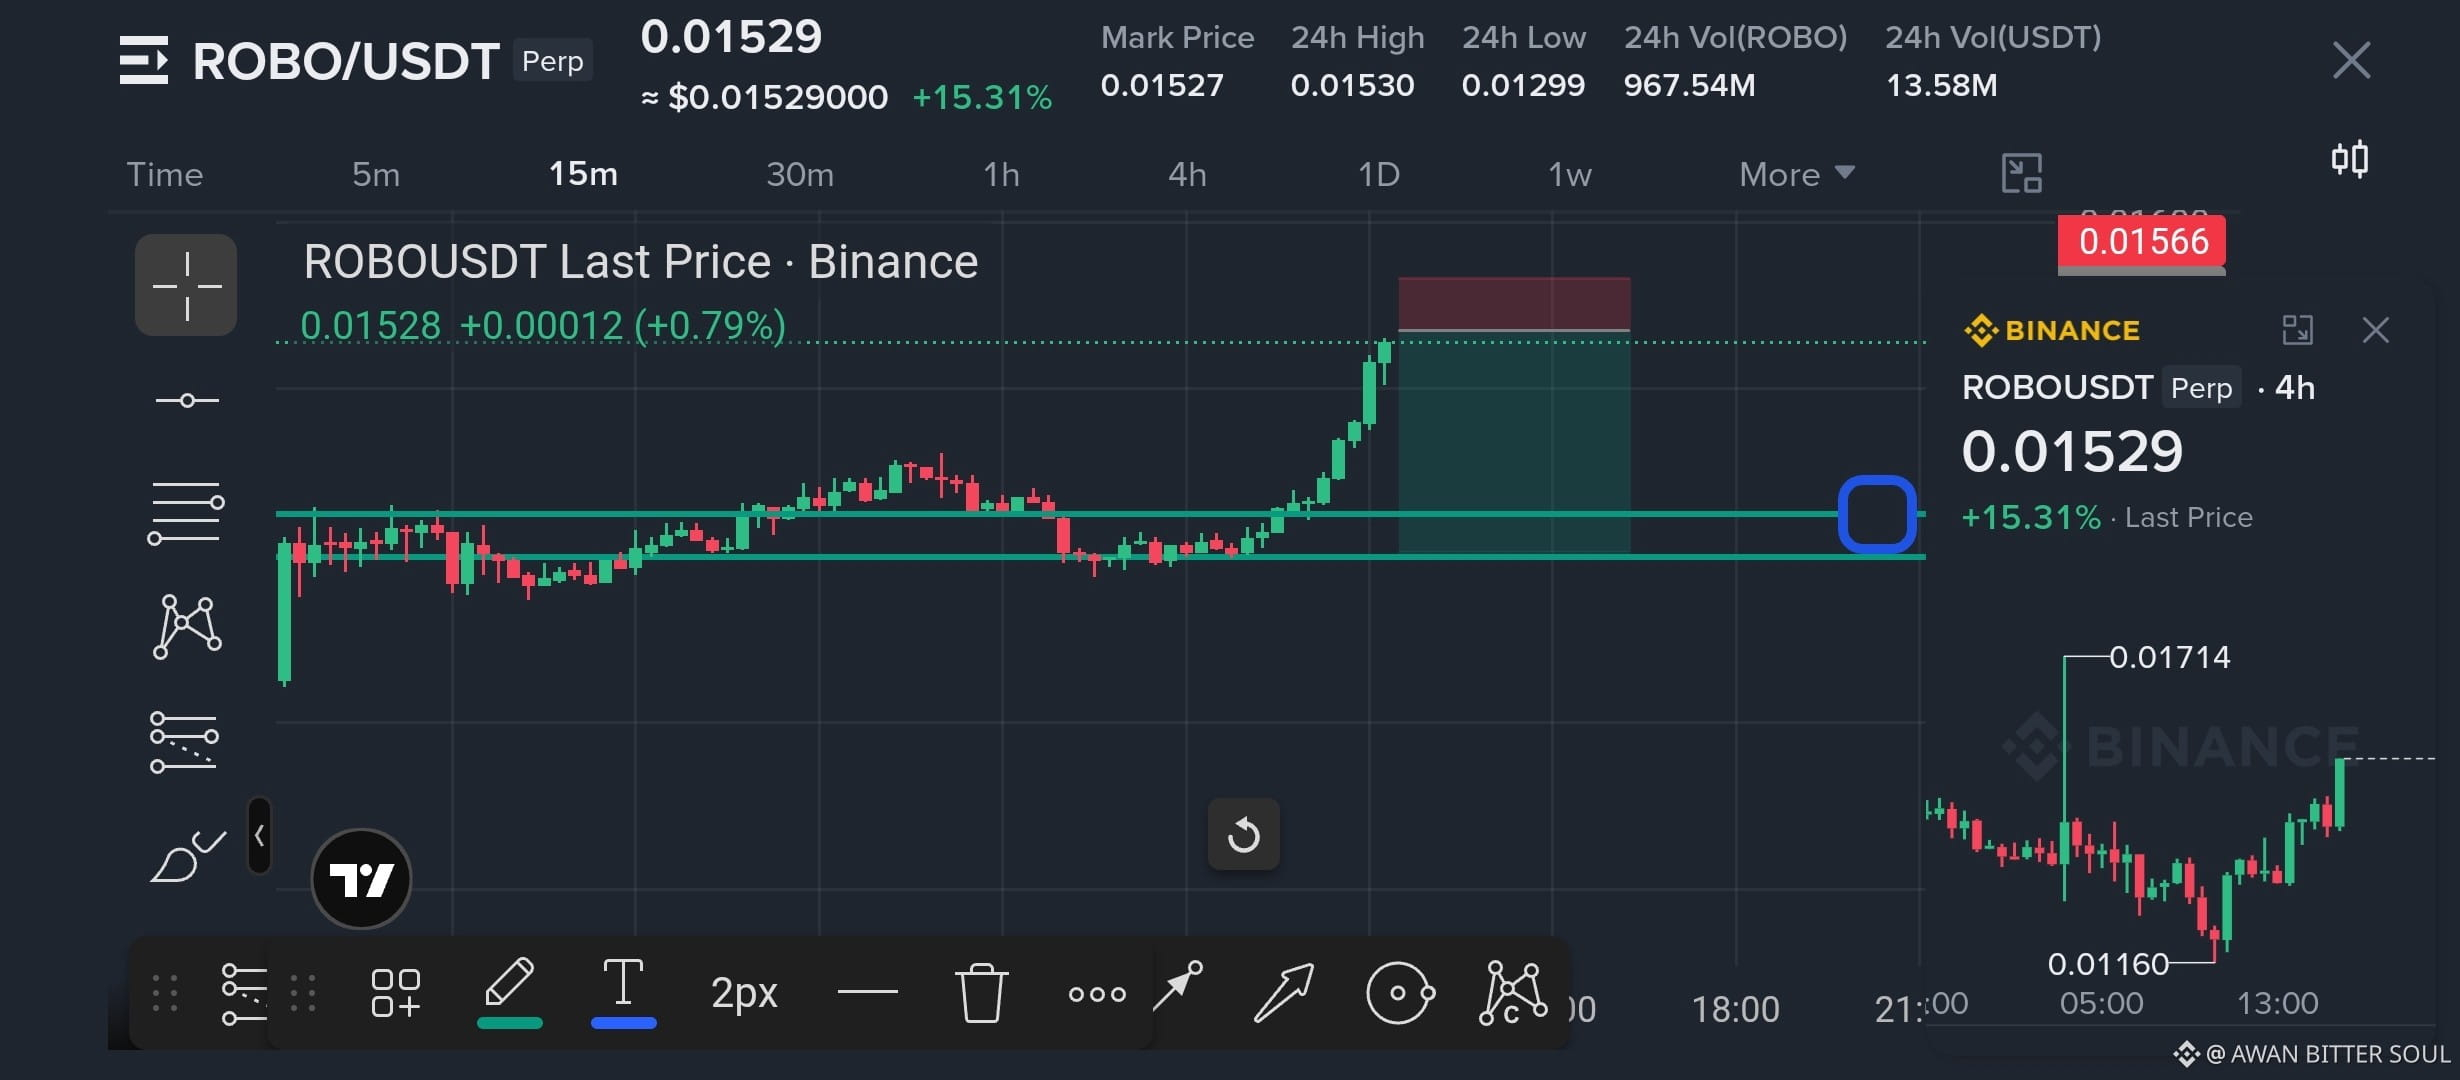Screen dimensions: 2460x1080
Task: Collapse the left drawing toolbar arrow
Action: click(259, 835)
